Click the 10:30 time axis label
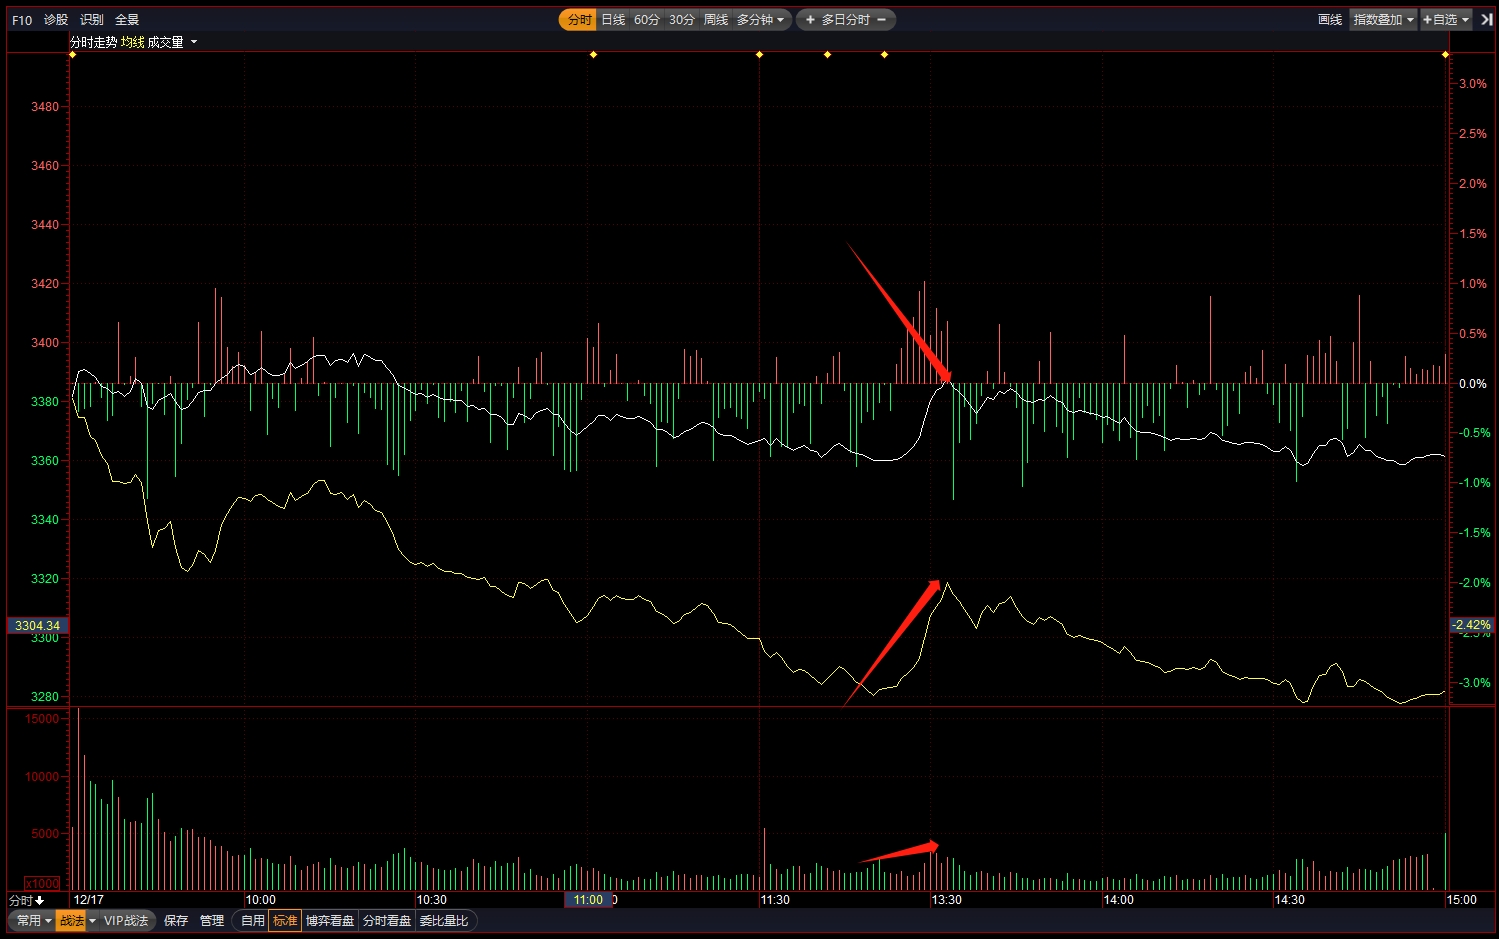1499x939 pixels. 432,900
